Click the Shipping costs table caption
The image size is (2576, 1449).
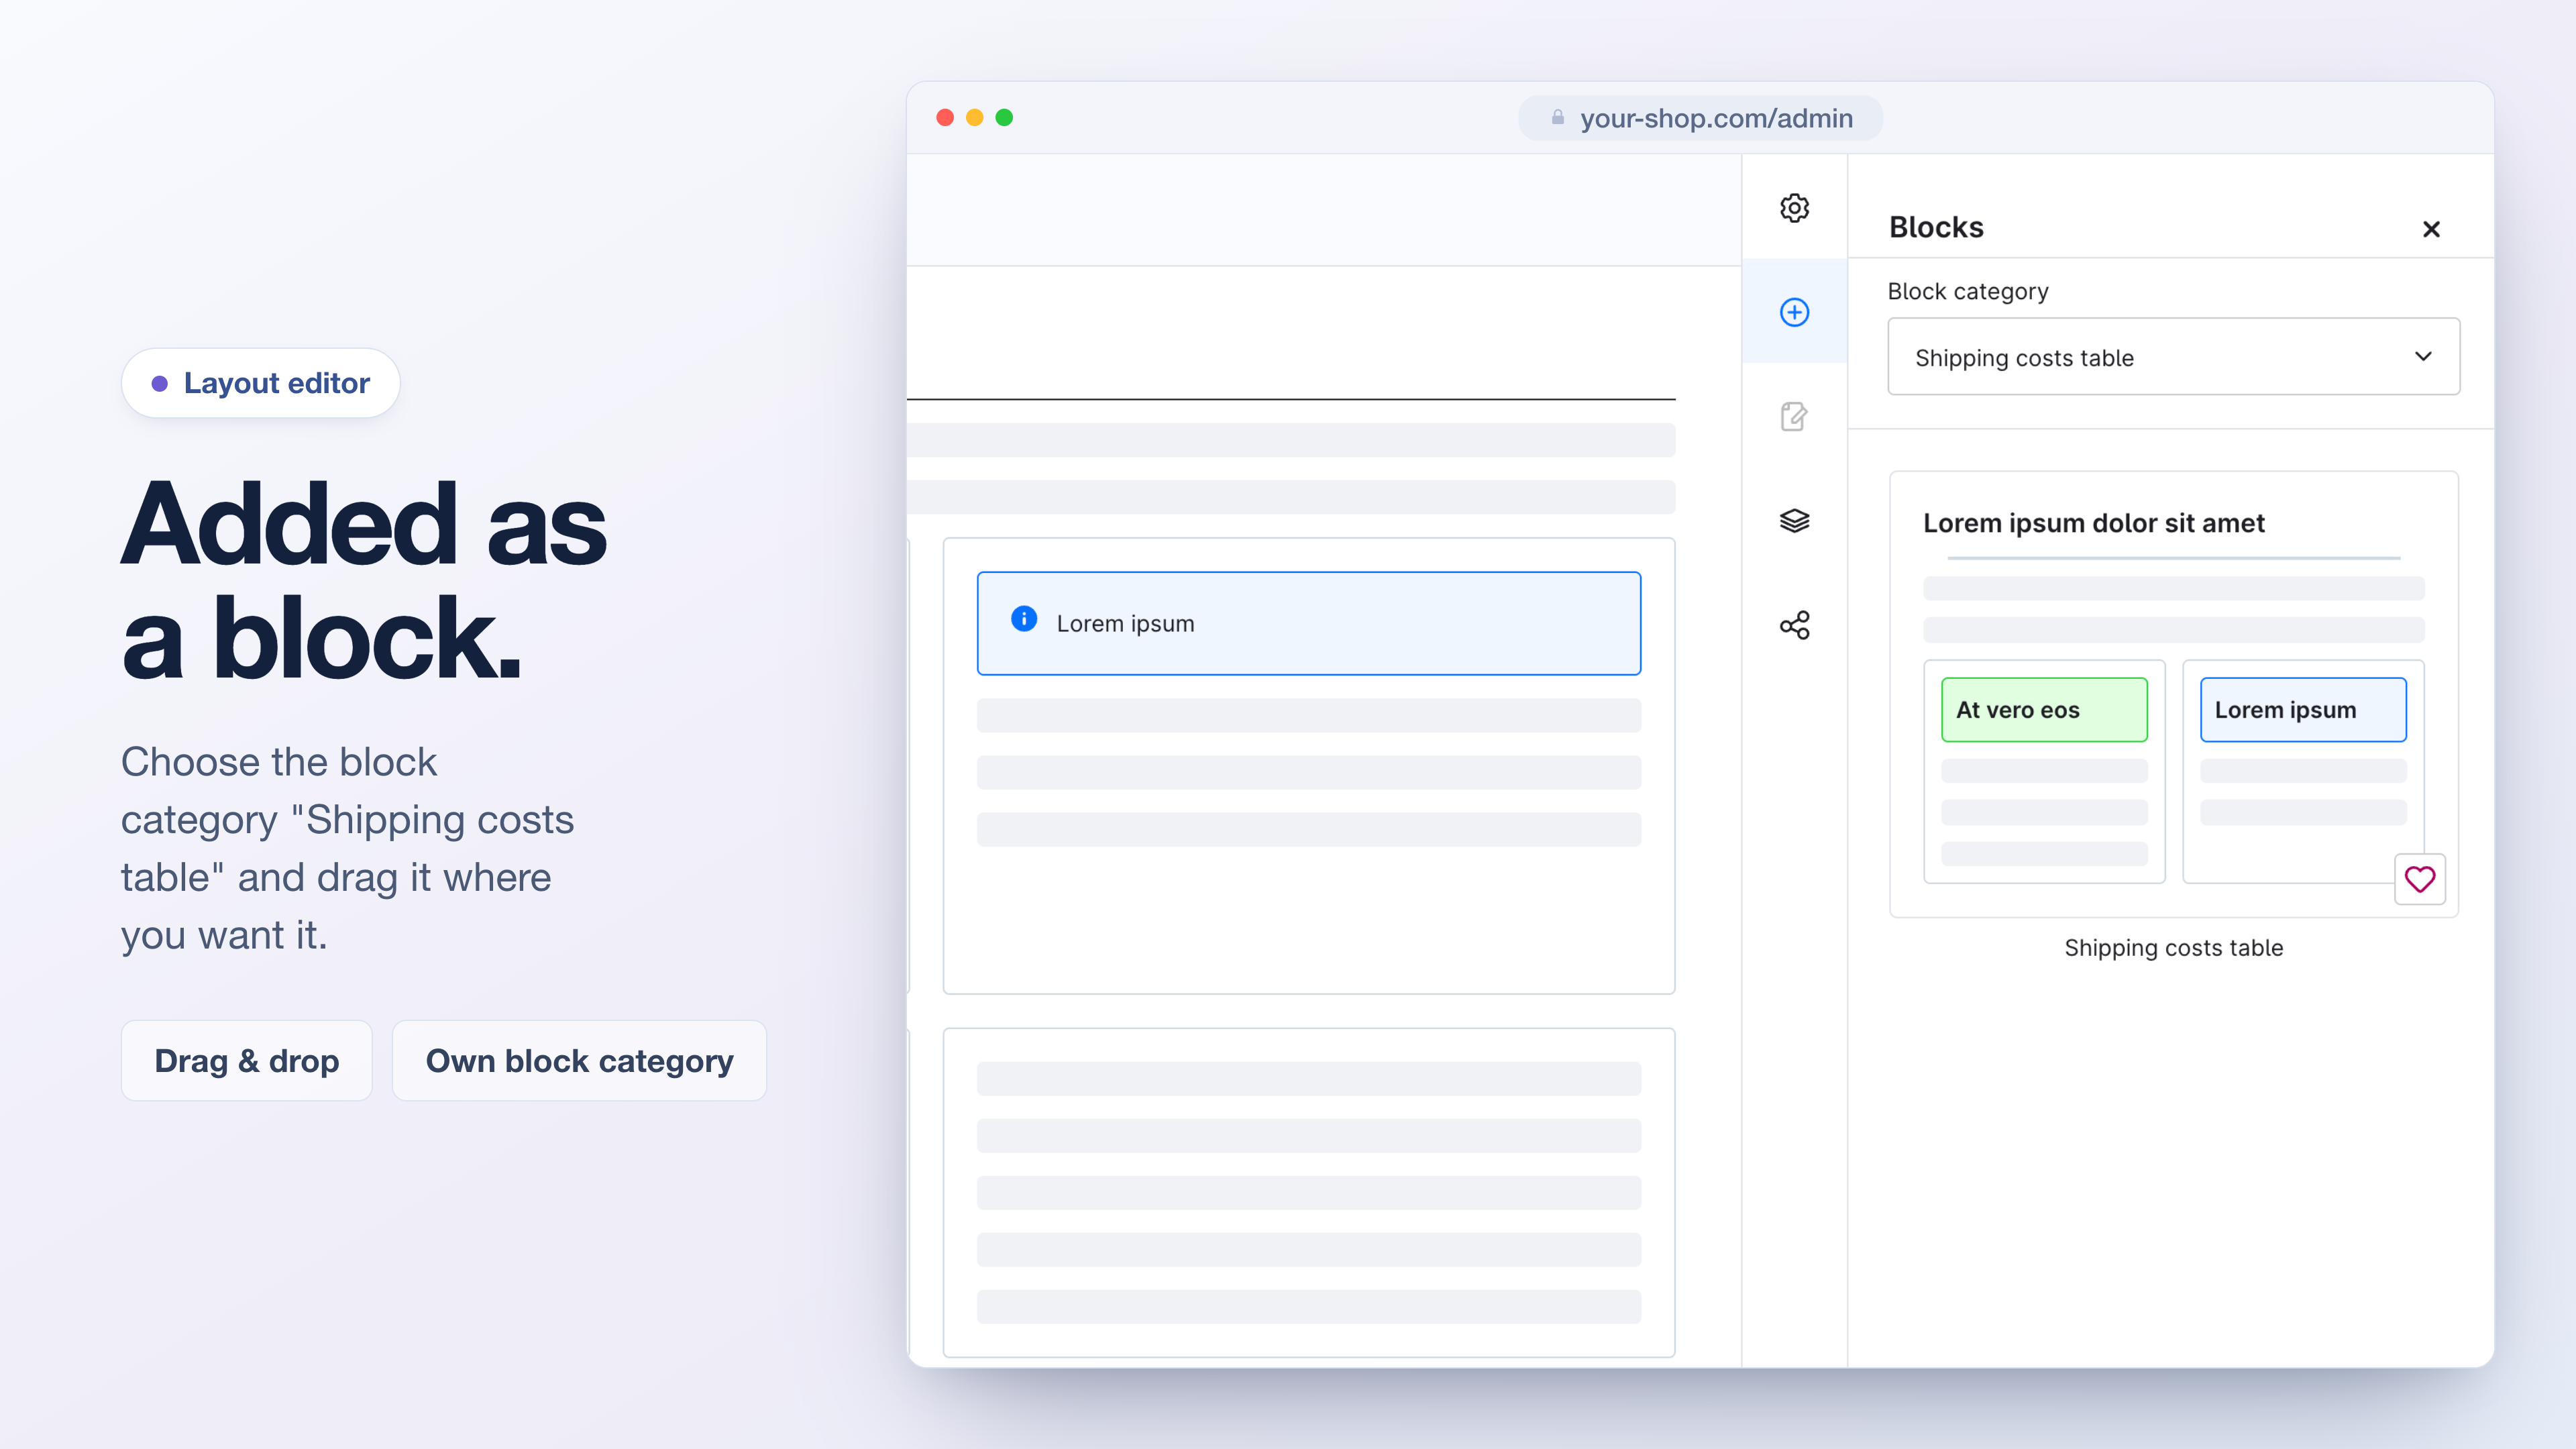click(x=2173, y=947)
